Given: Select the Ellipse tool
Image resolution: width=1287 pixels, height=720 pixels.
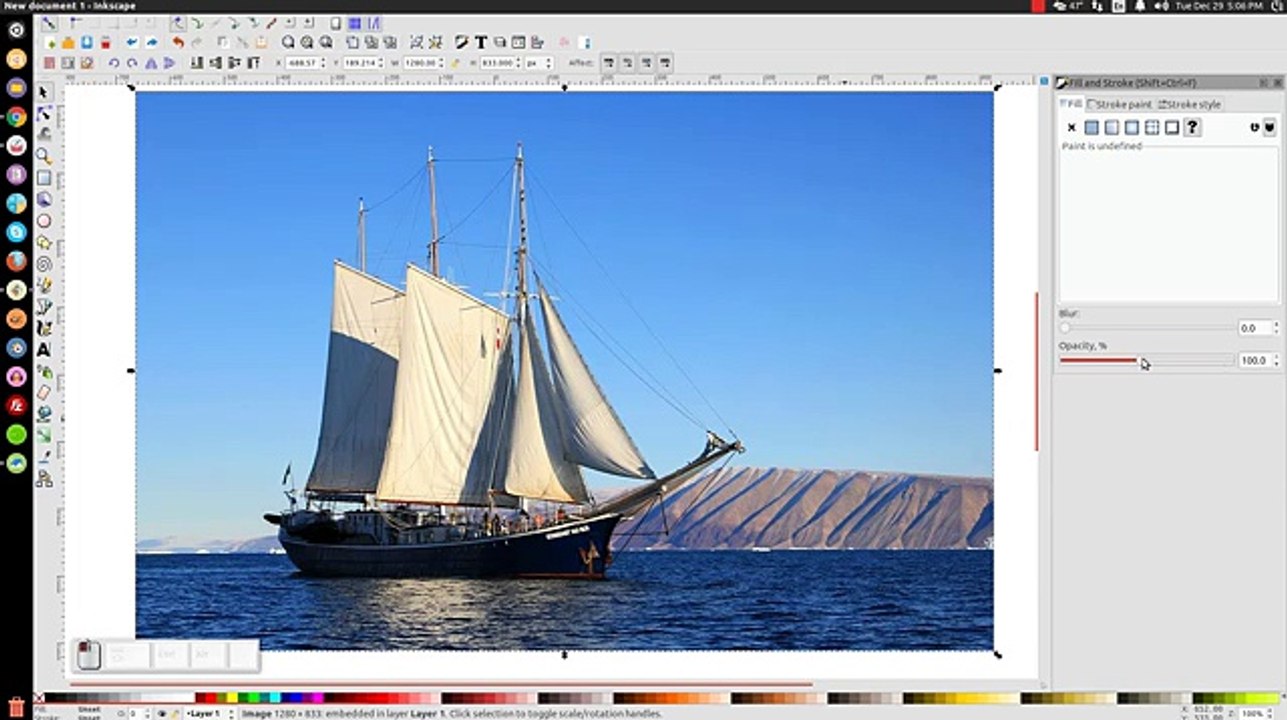Looking at the screenshot, I should pyautogui.click(x=44, y=221).
